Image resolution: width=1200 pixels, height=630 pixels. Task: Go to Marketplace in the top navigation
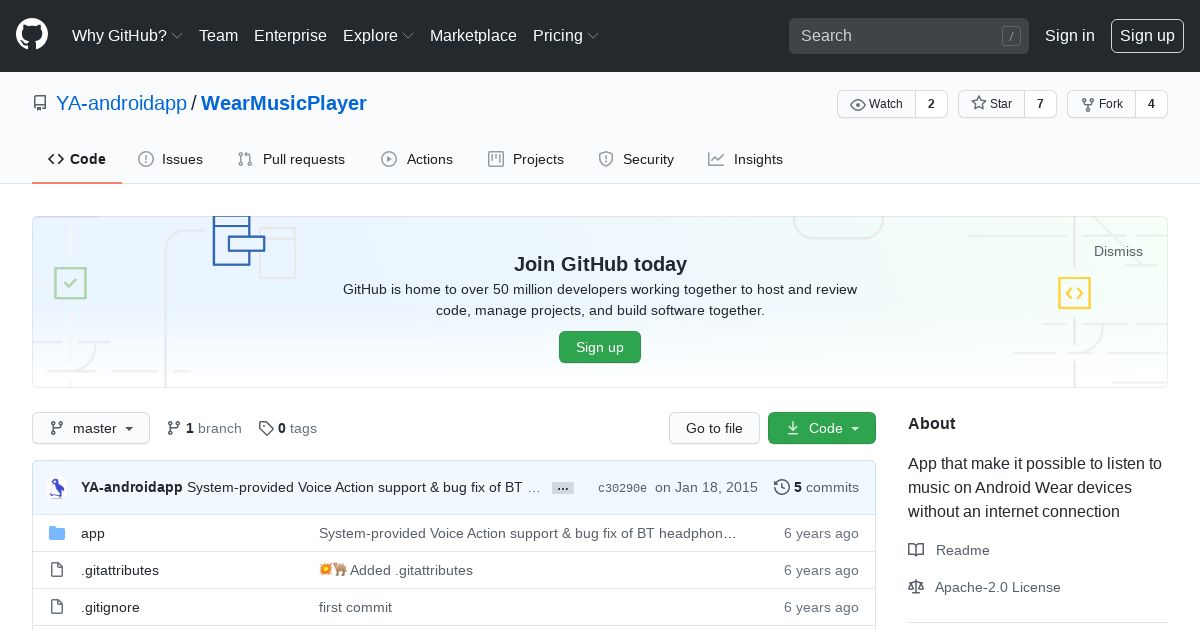(473, 35)
